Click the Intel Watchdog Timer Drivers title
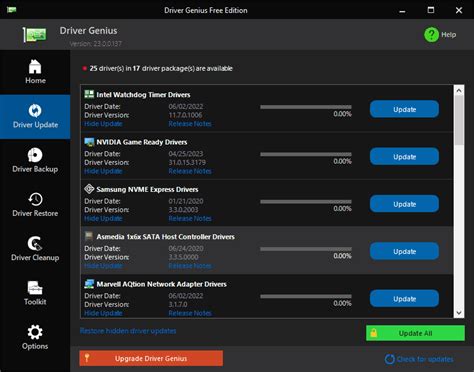The image size is (474, 372). [143, 95]
